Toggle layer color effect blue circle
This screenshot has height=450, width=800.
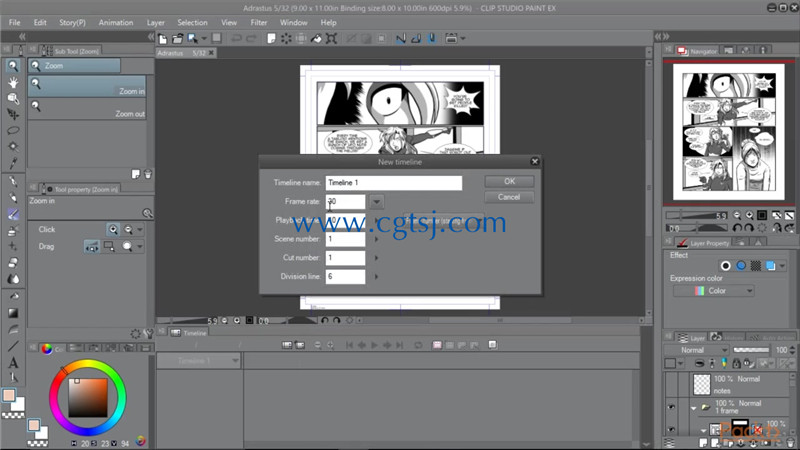tap(741, 265)
